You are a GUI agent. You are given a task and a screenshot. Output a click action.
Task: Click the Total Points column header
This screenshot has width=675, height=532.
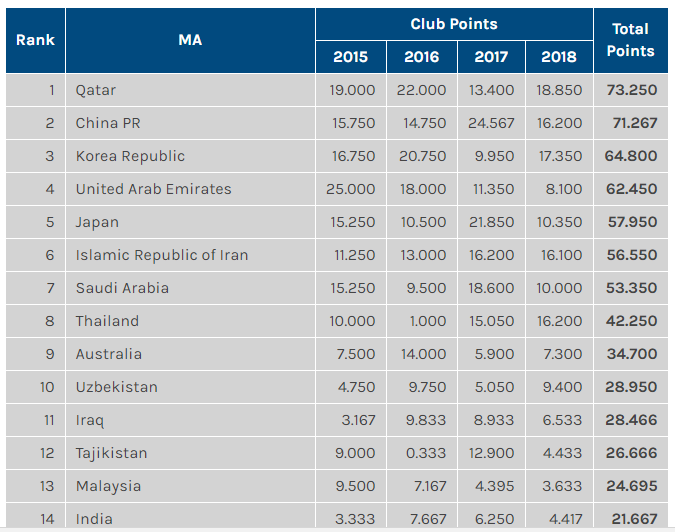tap(631, 40)
